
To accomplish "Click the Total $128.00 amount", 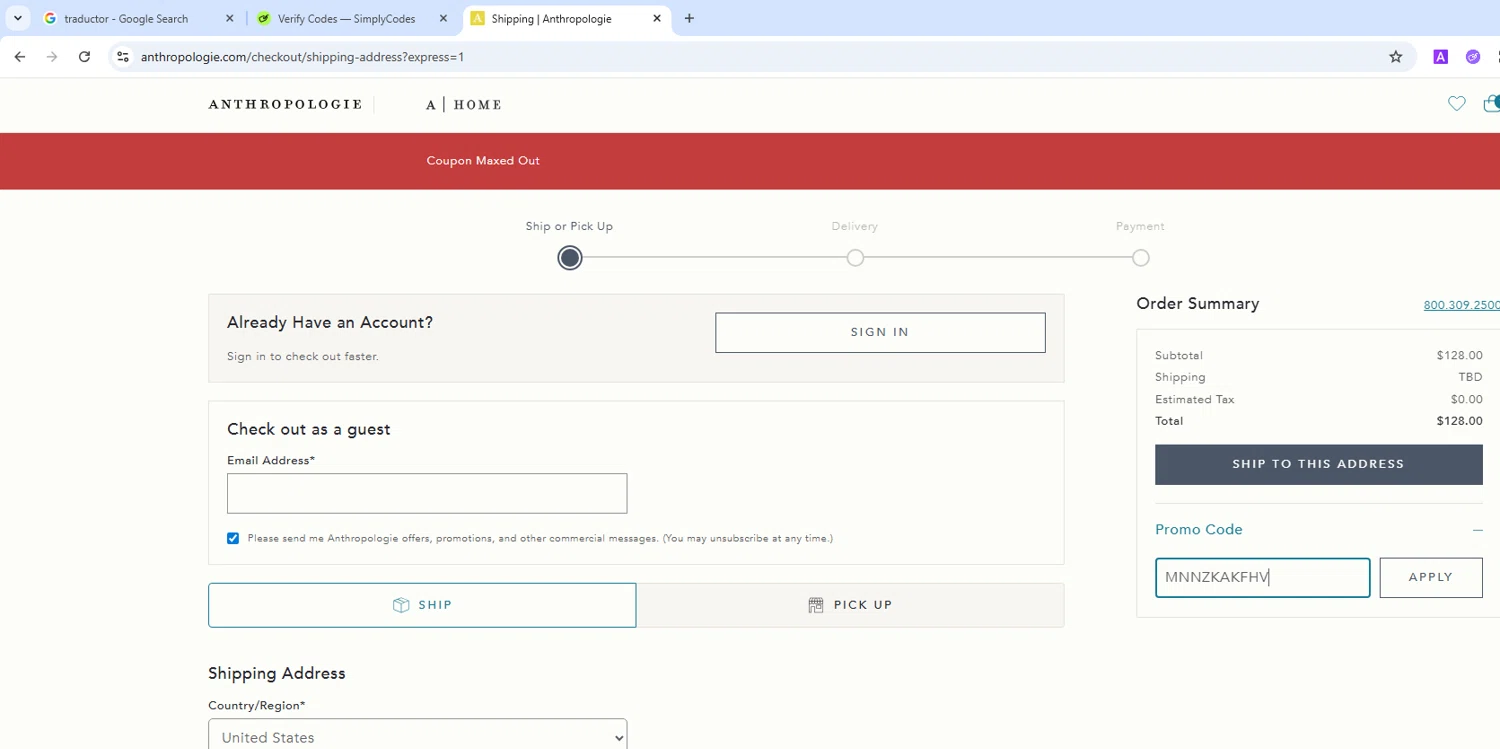I will click(x=1459, y=421).
